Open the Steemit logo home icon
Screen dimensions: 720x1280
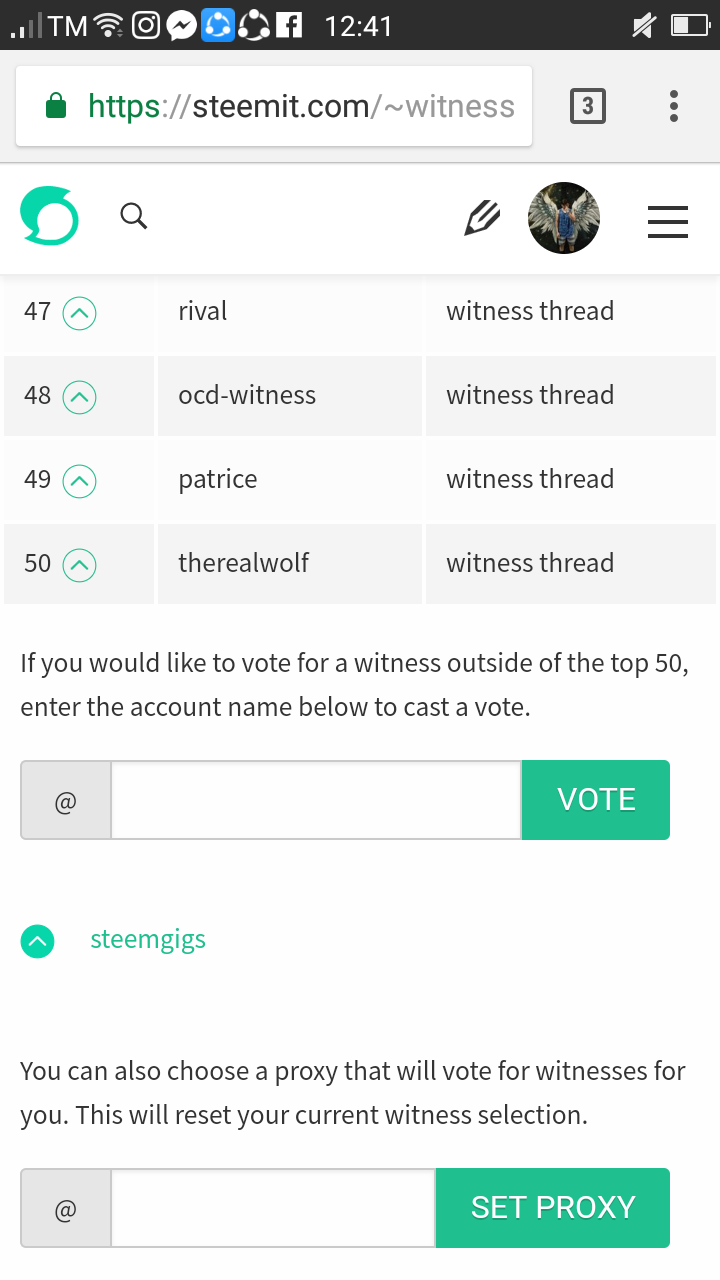(x=49, y=216)
